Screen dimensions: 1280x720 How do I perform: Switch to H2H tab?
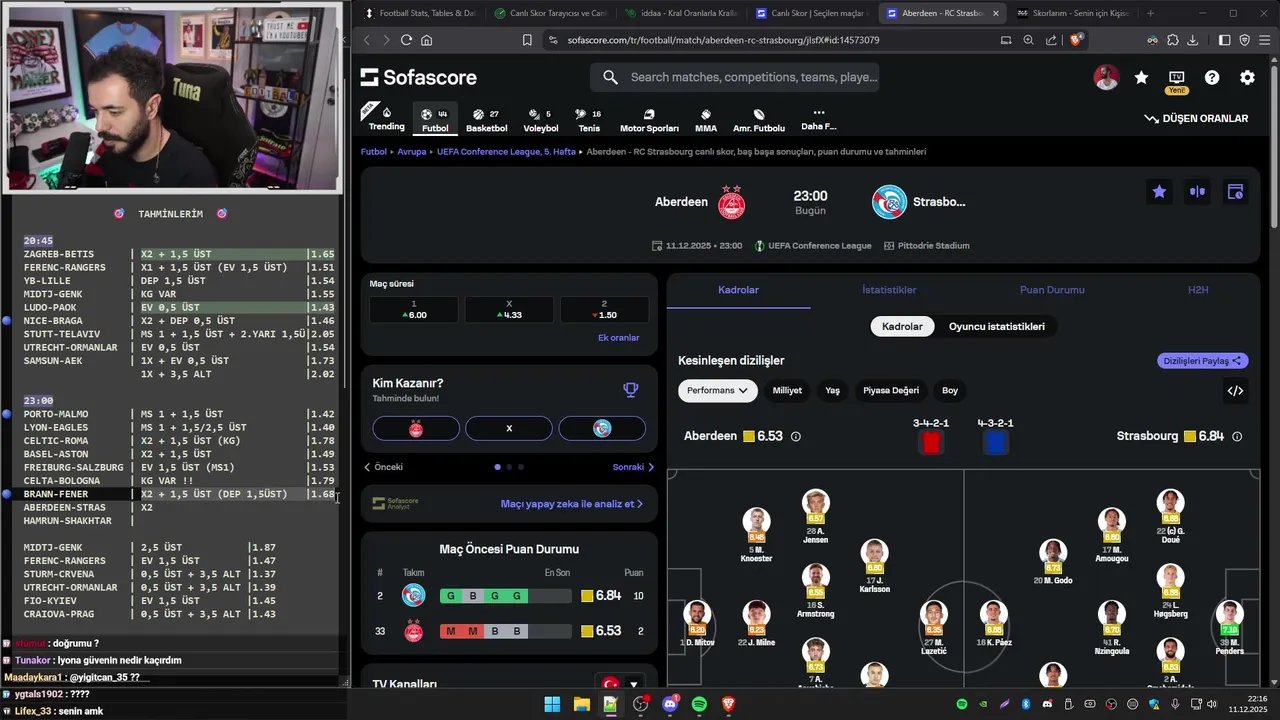coord(1198,290)
